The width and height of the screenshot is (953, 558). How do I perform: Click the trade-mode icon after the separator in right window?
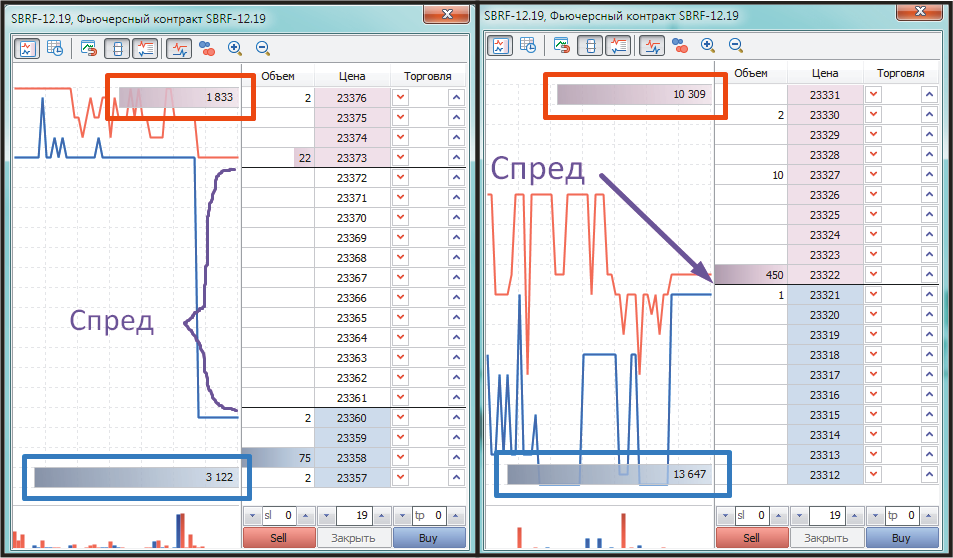coord(562,46)
